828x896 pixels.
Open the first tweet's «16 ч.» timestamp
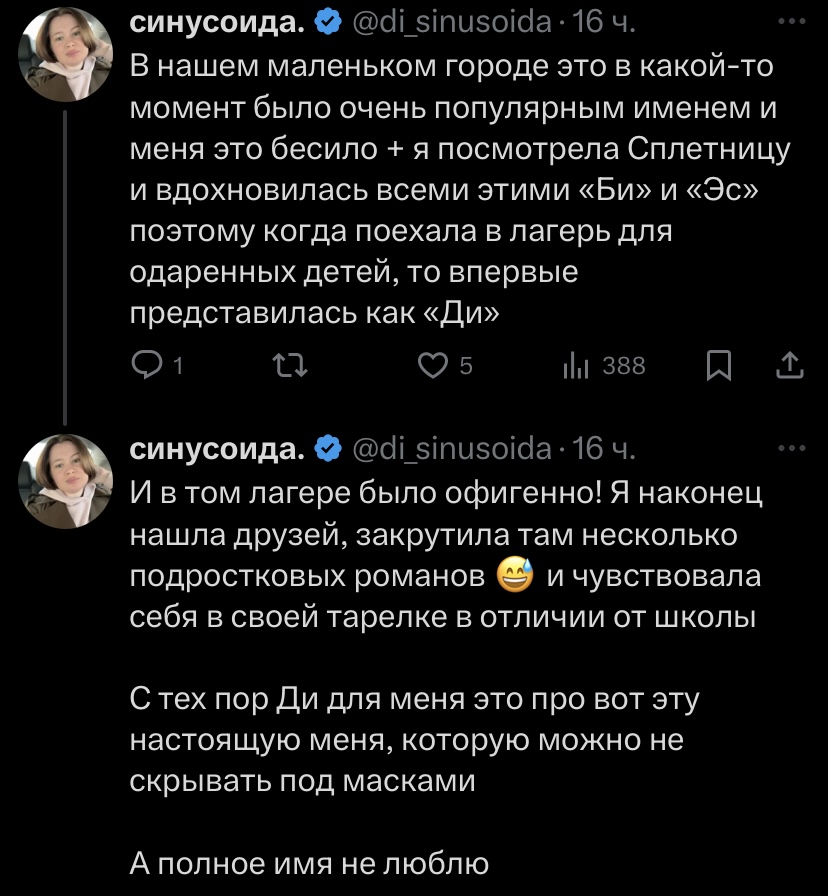pyautogui.click(x=604, y=22)
